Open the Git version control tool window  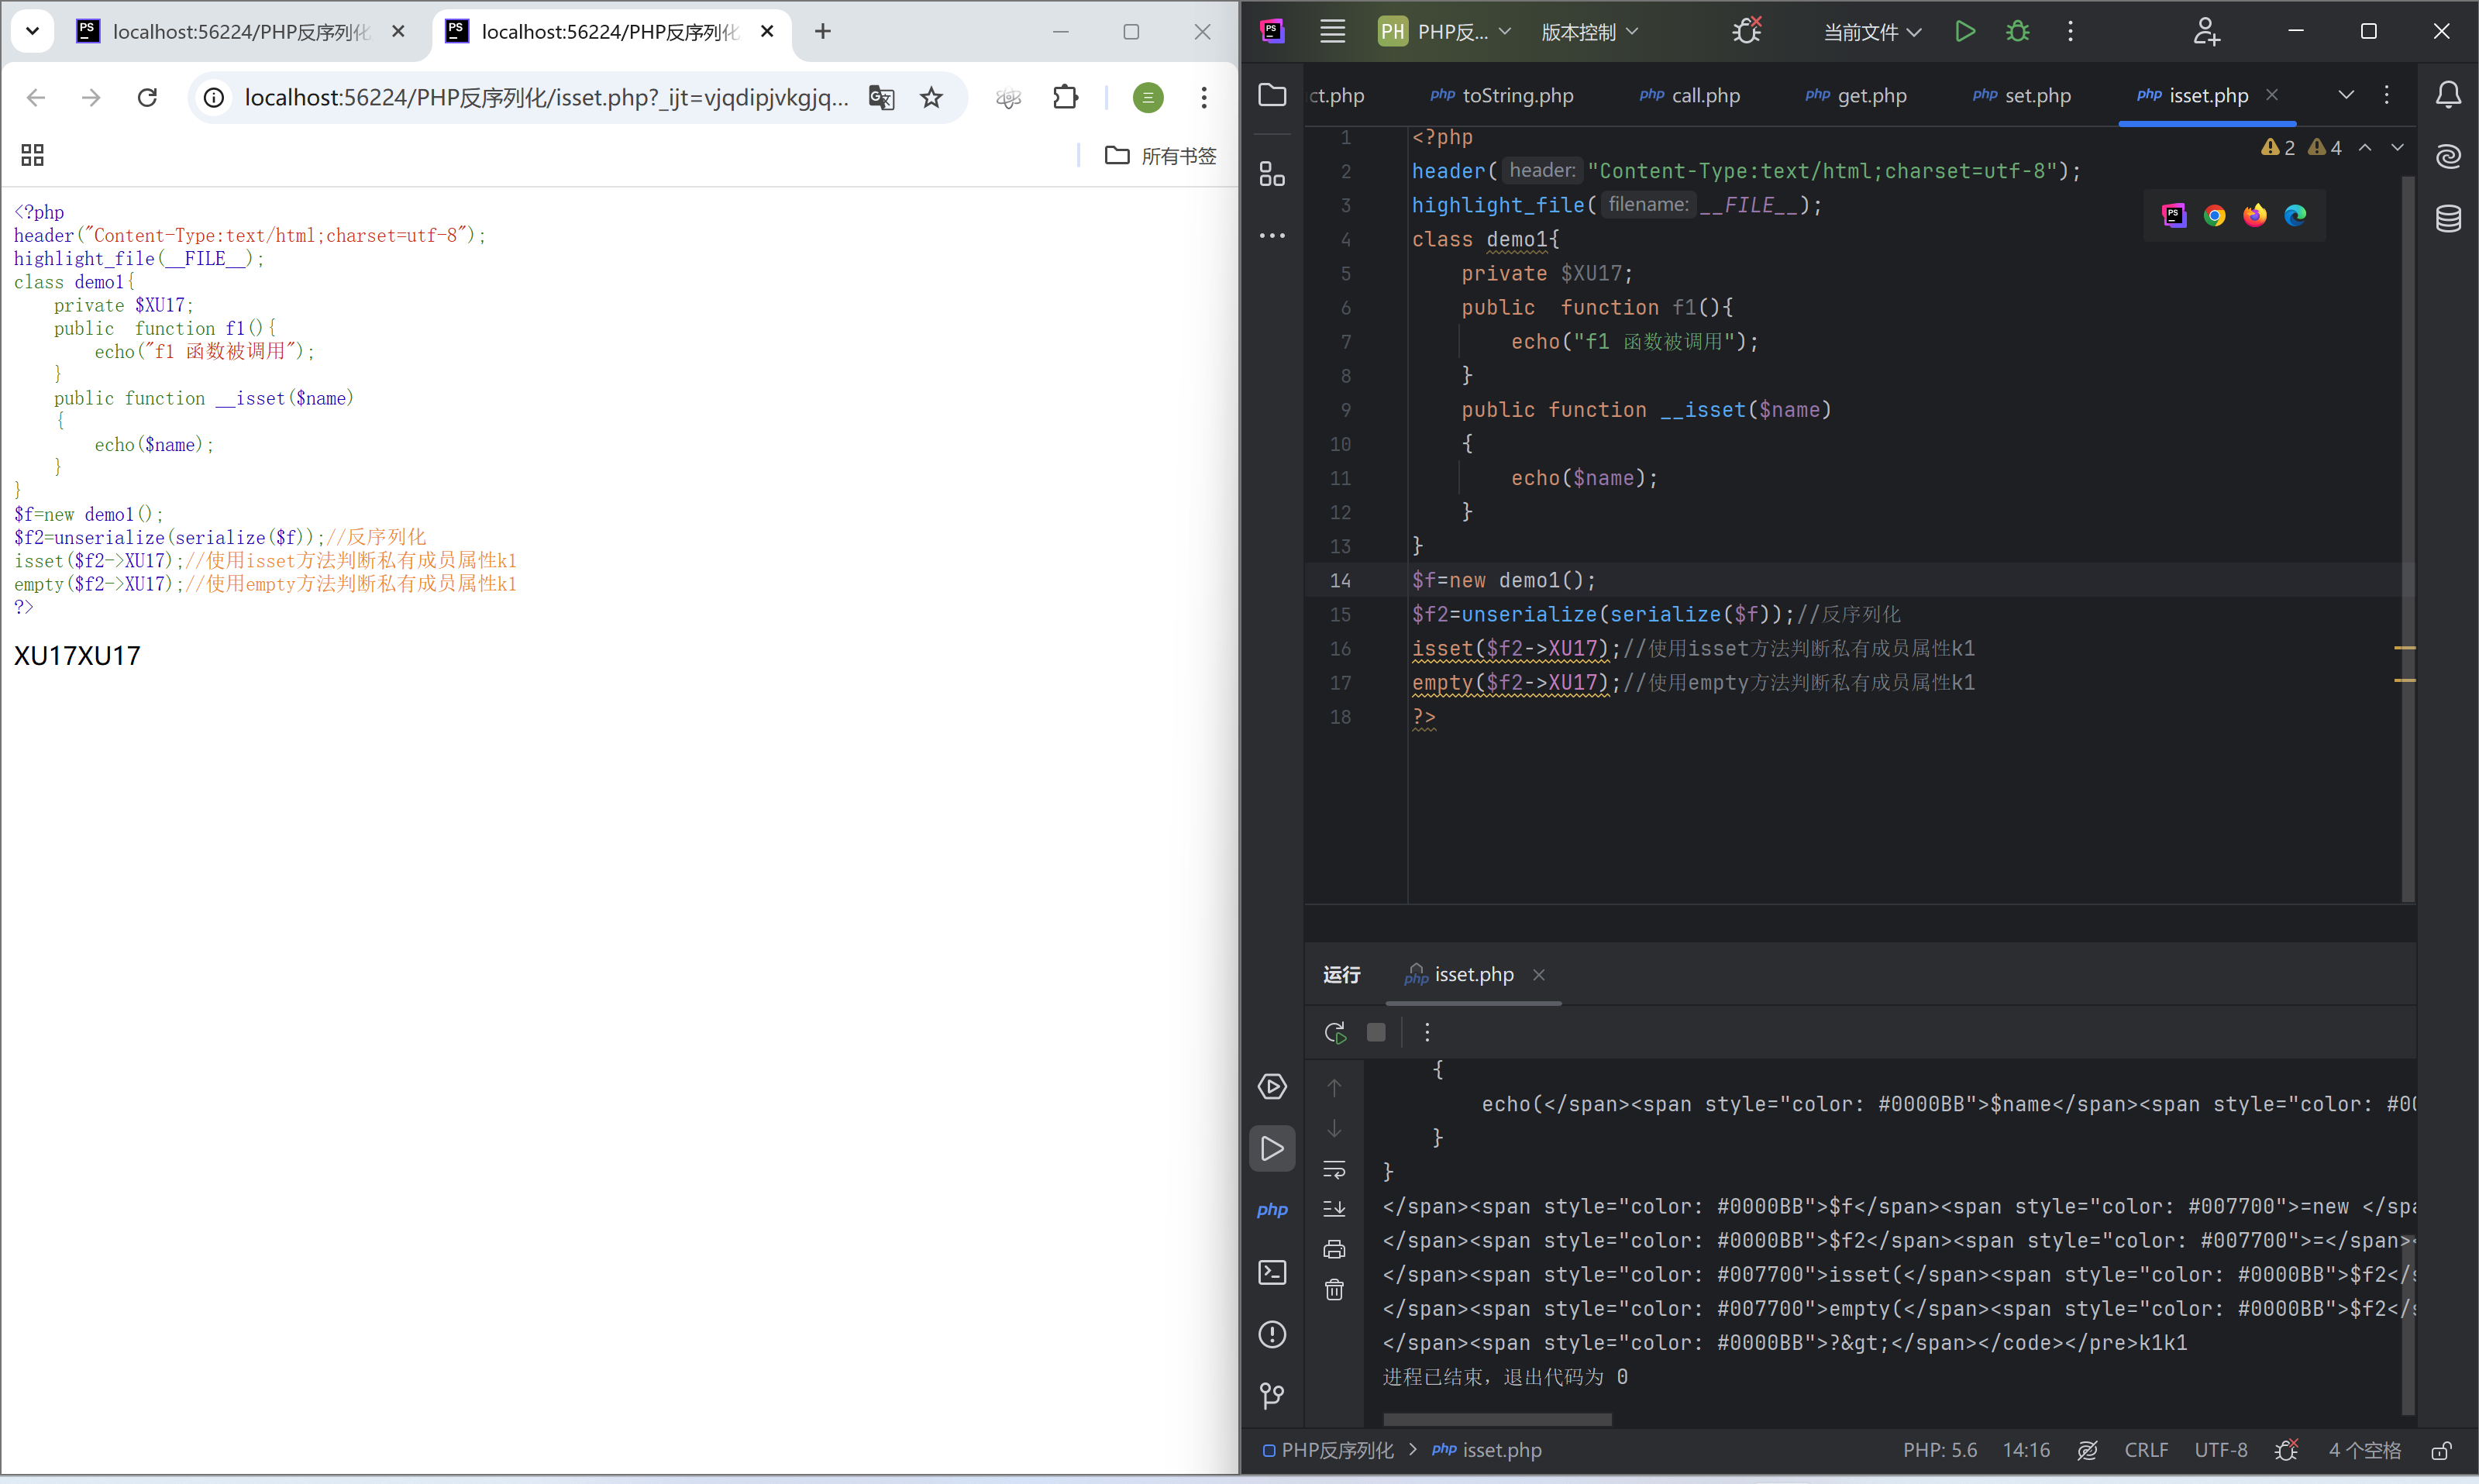coord(1272,1395)
